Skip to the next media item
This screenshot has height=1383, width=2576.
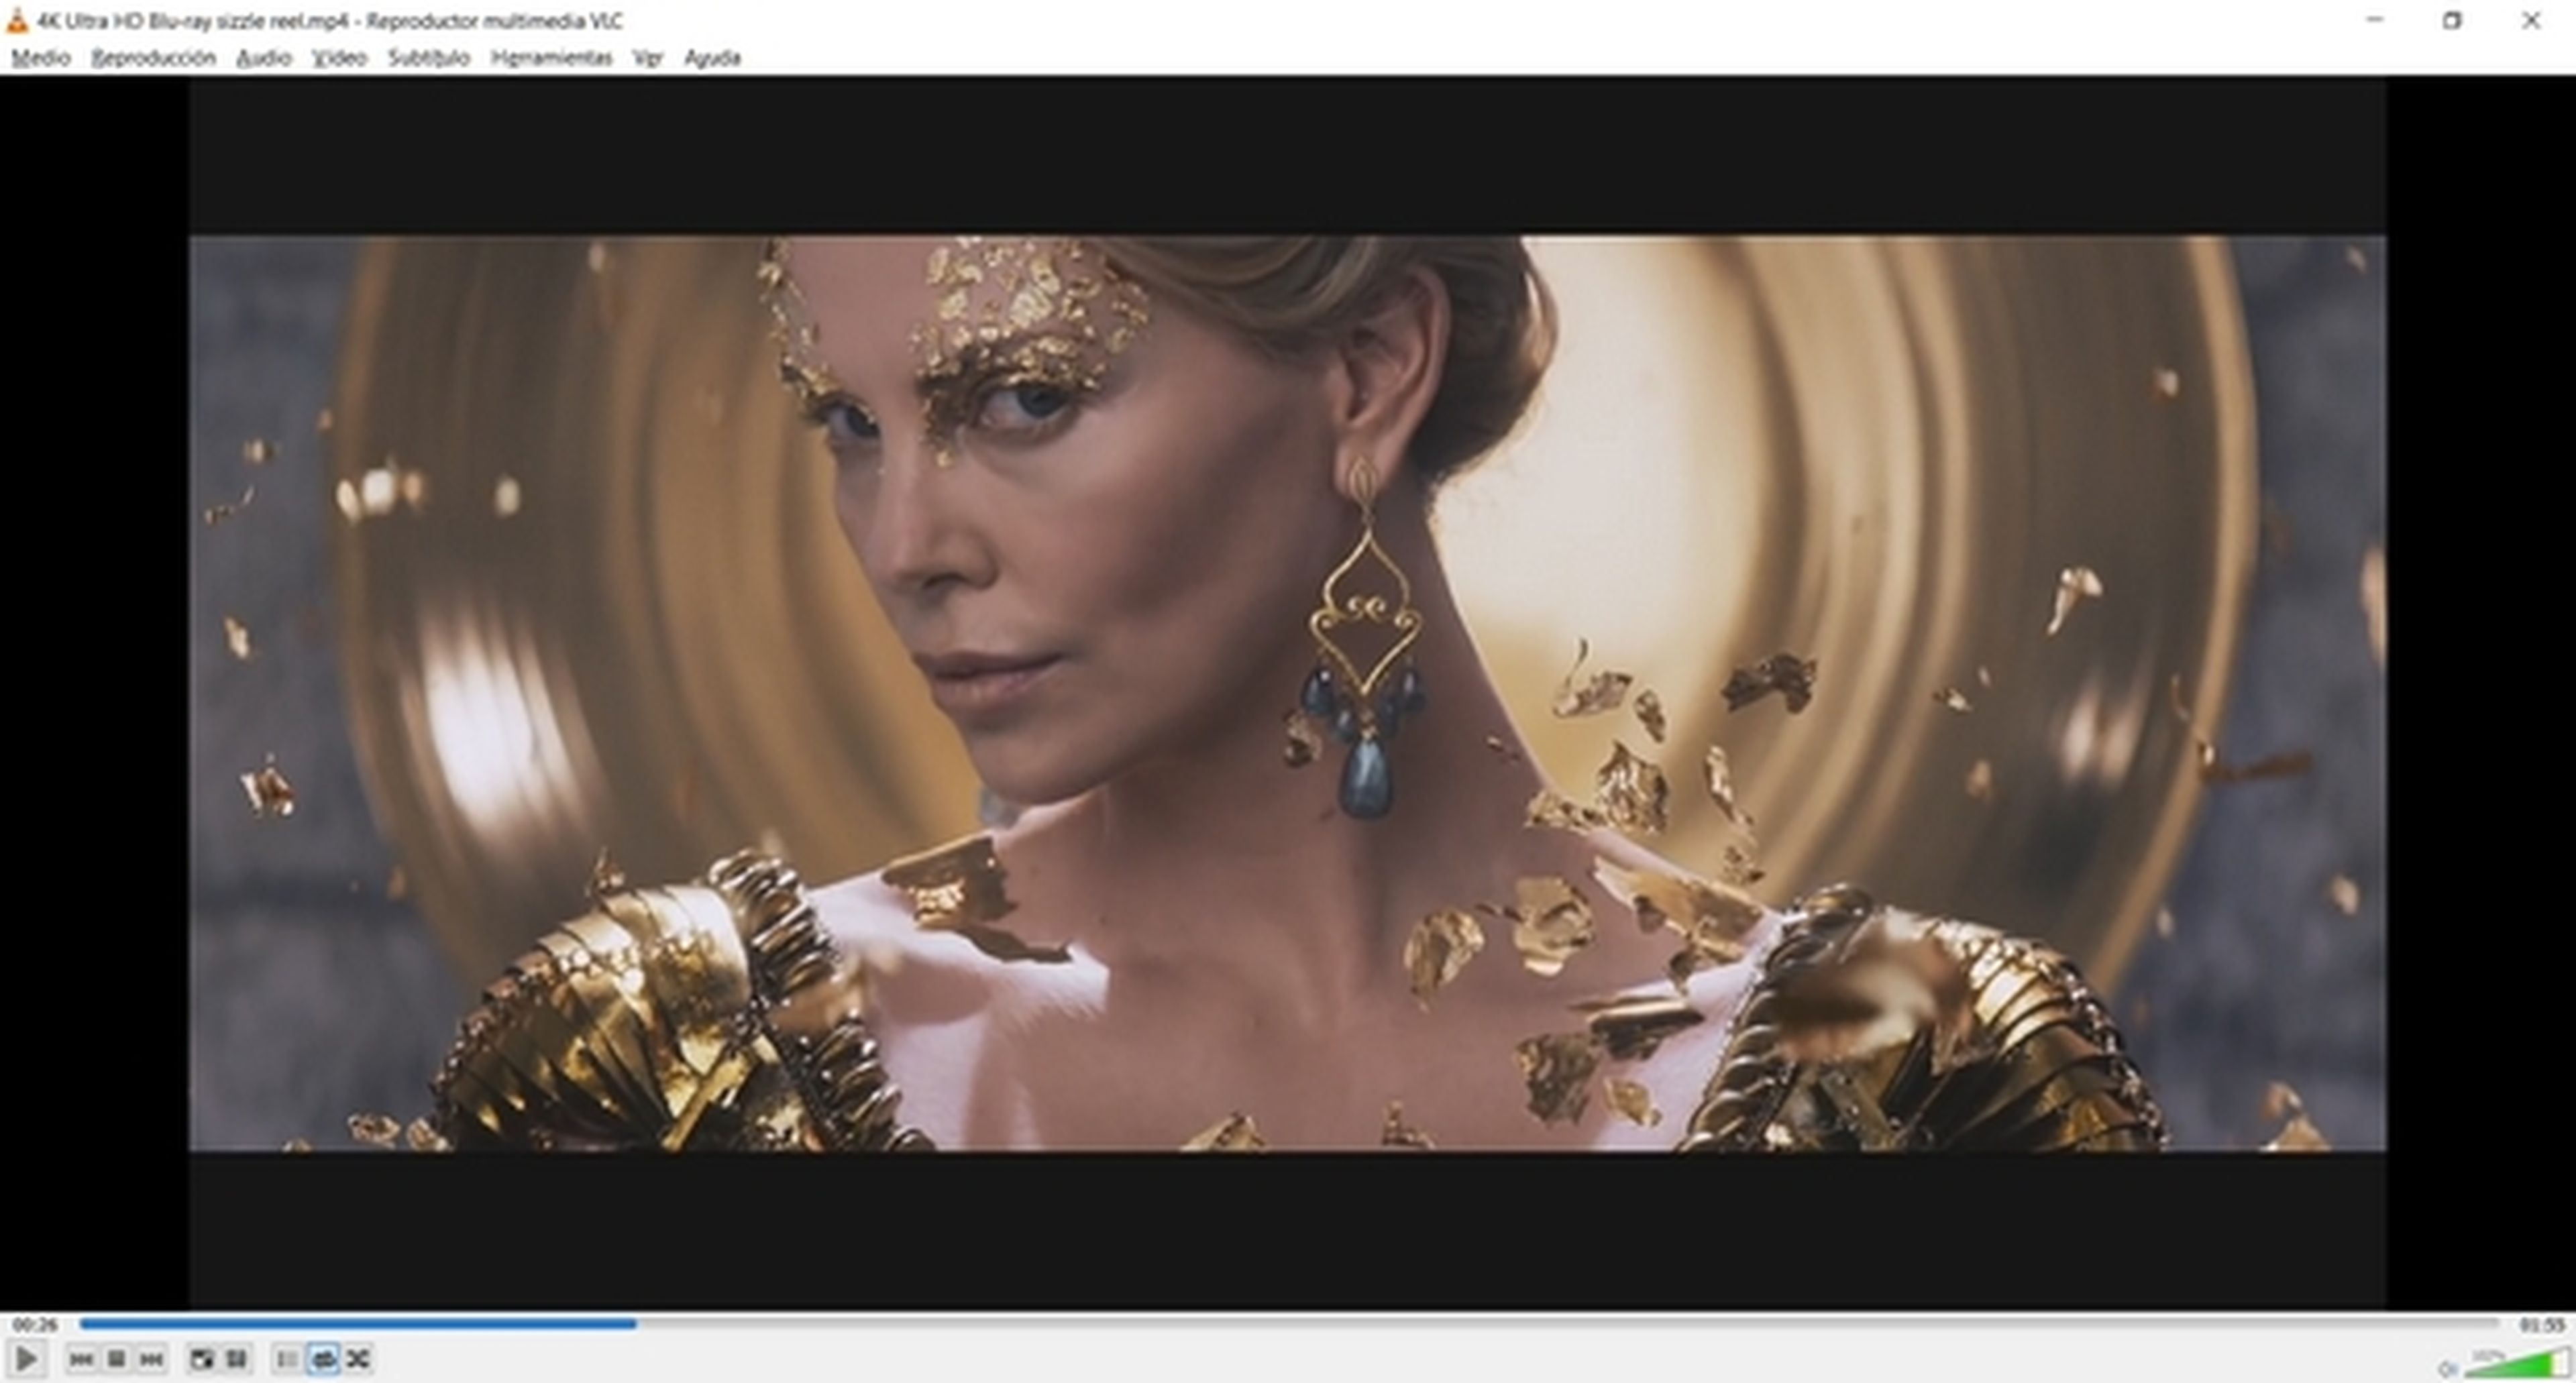(x=152, y=1359)
